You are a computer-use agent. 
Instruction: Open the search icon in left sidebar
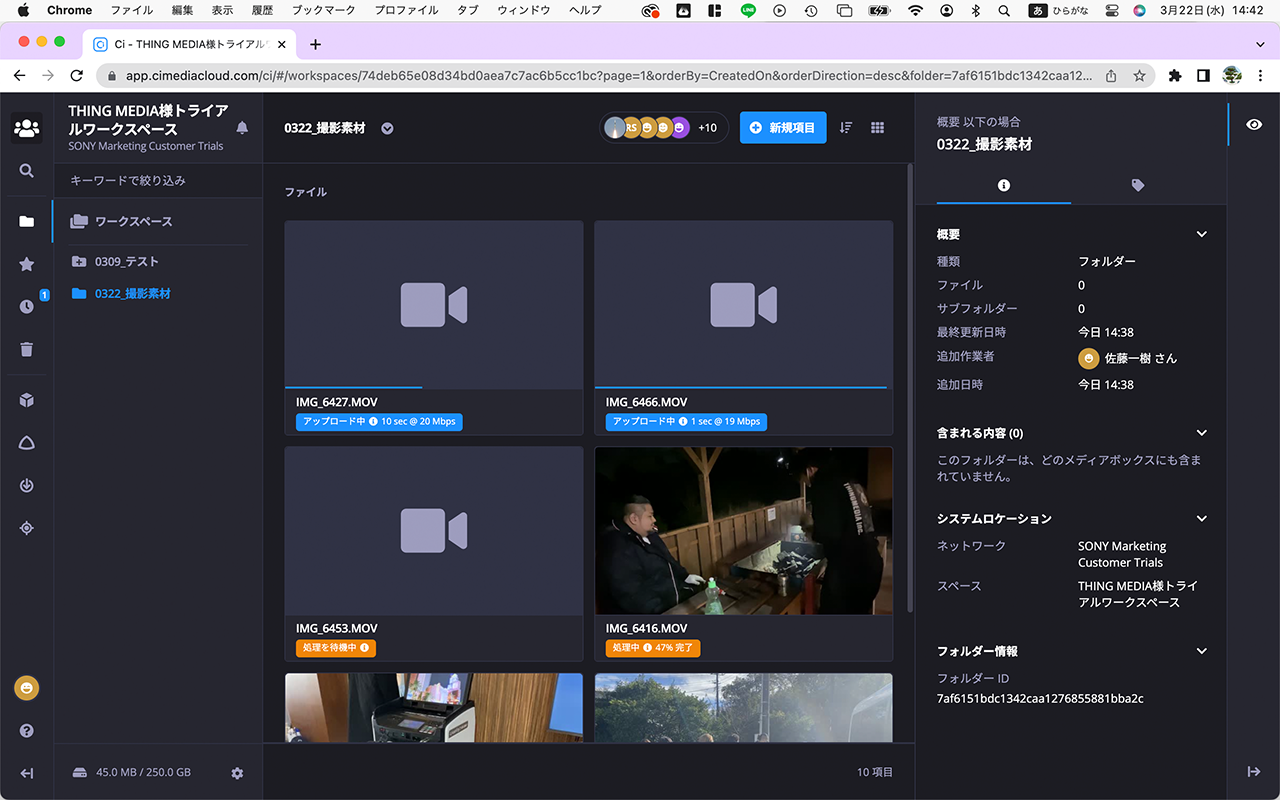point(27,171)
